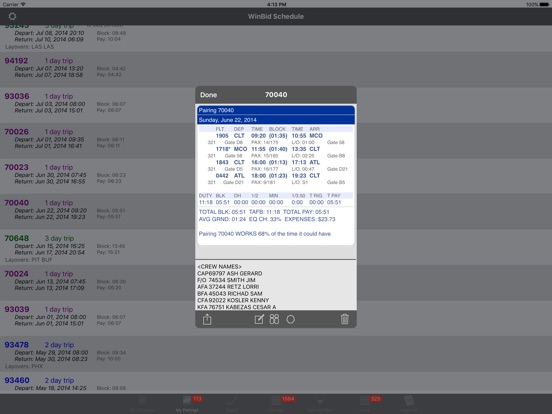552x414 pixels.
Task: Tap the DUTY 11:18 value in totals row
Action: pos(206,202)
